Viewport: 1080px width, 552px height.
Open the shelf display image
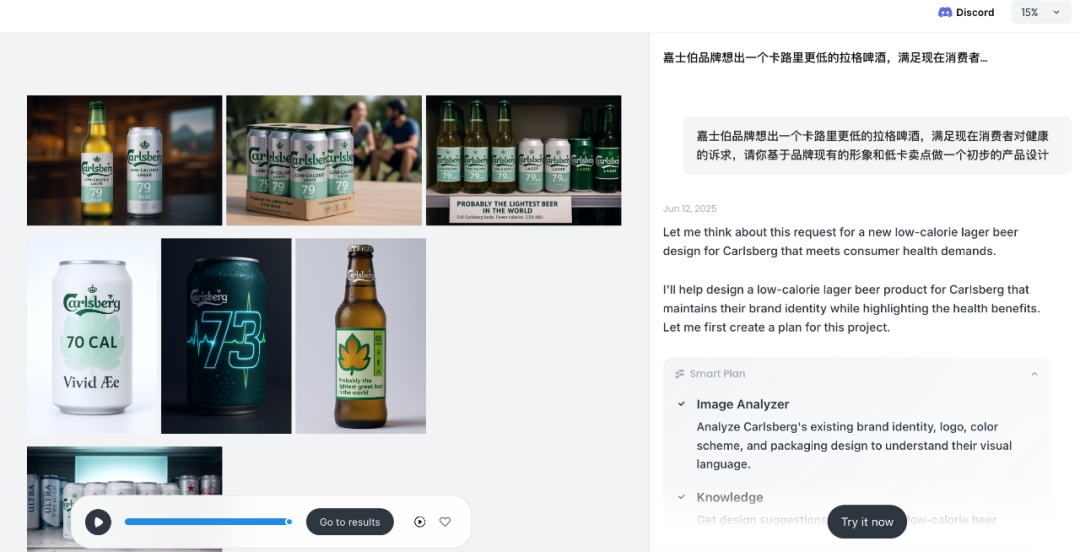523,161
